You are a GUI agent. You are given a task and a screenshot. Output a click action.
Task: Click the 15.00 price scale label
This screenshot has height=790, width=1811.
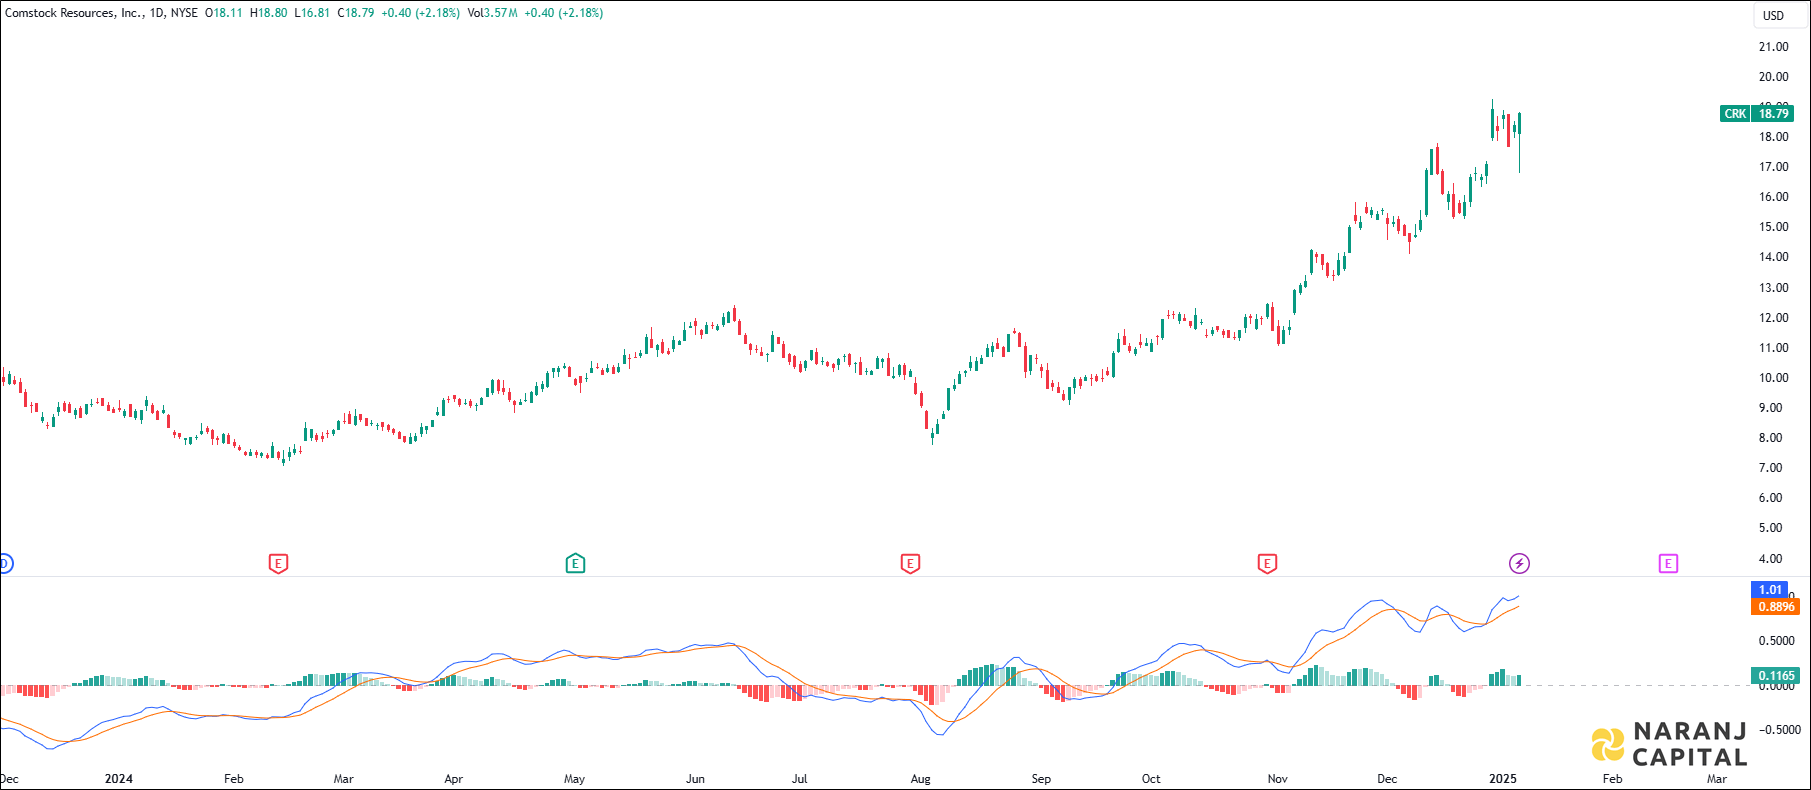[1774, 227]
